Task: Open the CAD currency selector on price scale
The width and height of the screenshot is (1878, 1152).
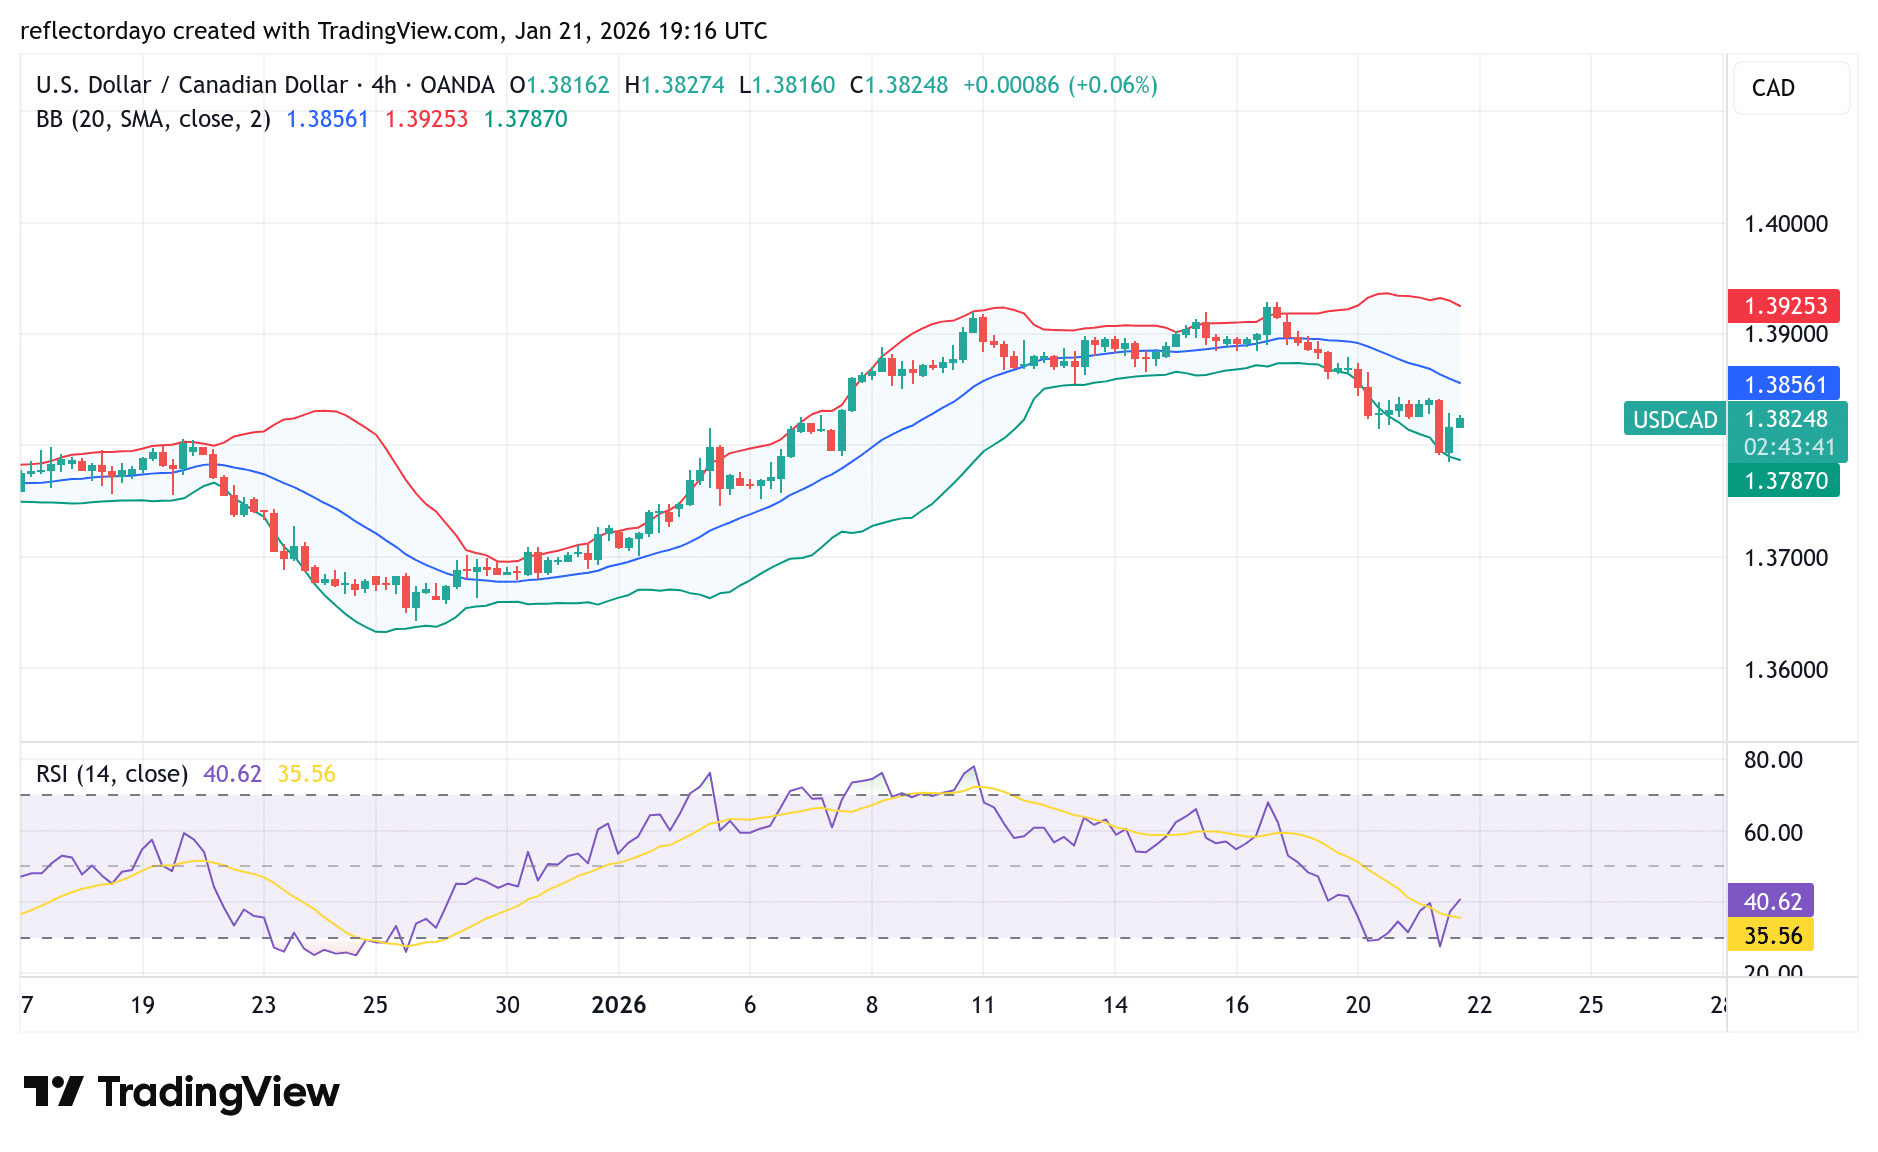Action: coord(1790,88)
